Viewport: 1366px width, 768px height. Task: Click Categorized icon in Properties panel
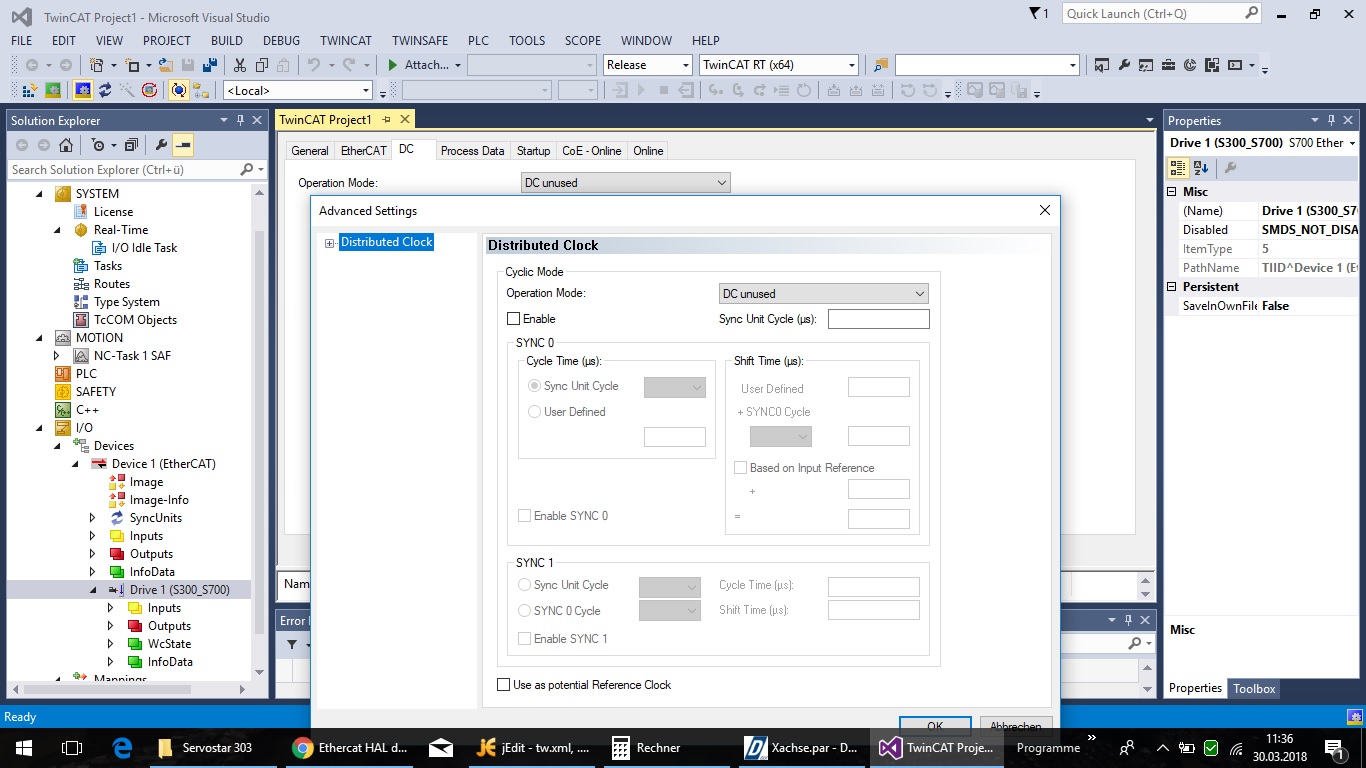[x=1179, y=167]
